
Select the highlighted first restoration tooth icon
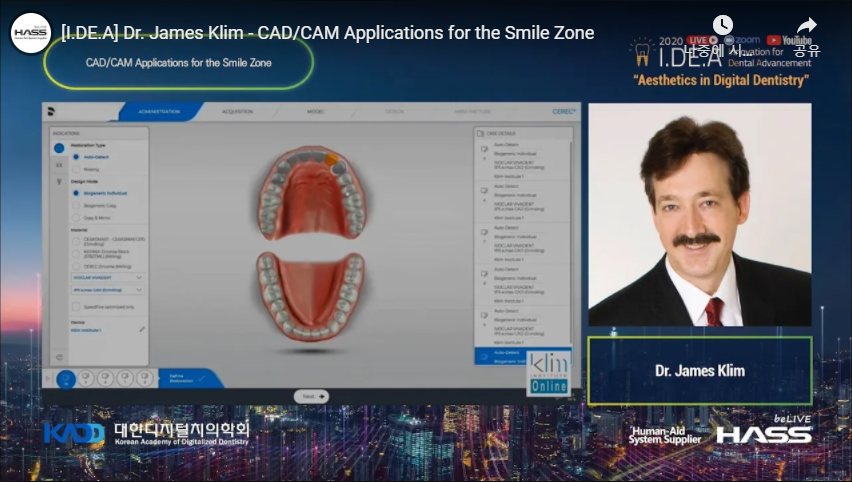[x=66, y=379]
